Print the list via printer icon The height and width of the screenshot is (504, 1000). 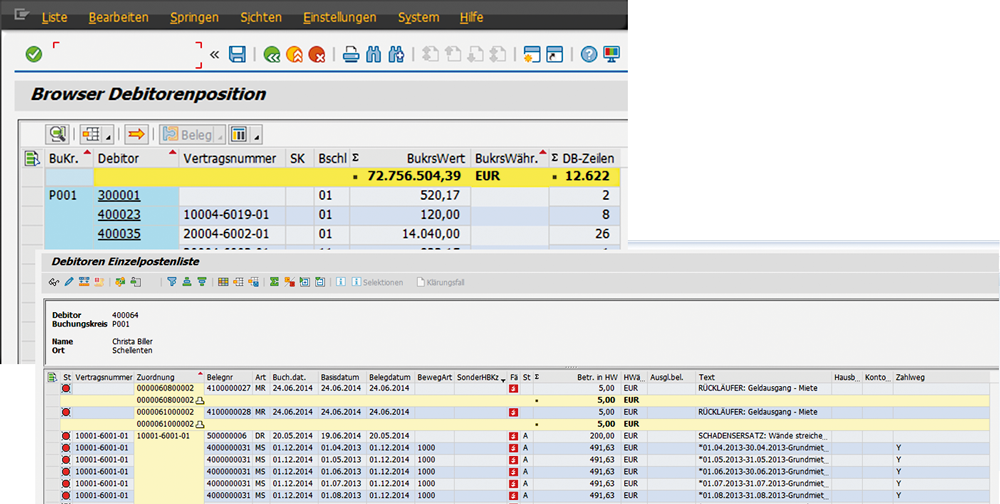351,54
